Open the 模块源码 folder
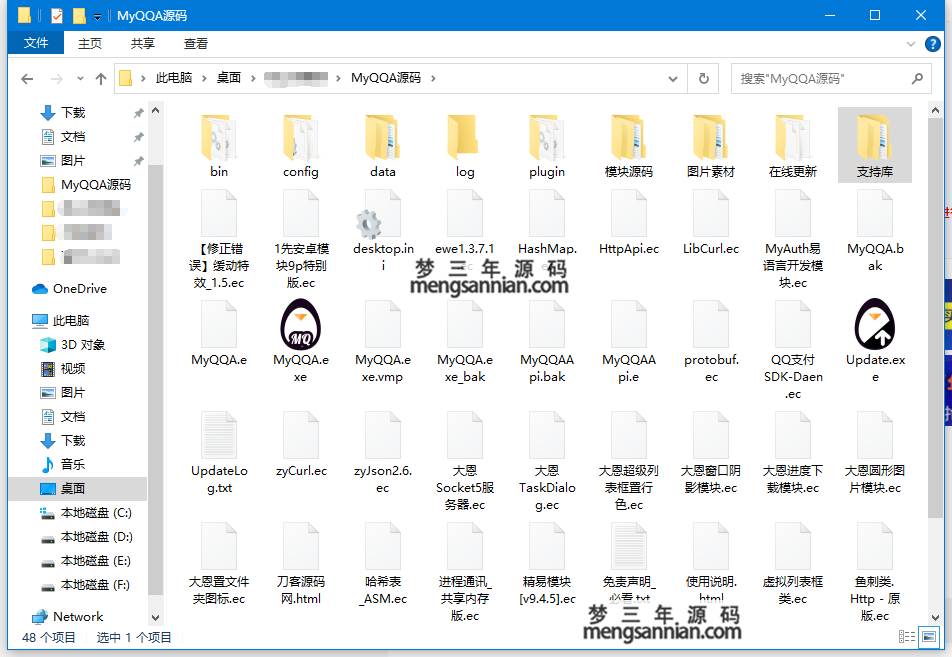This screenshot has height=657, width=952. [628, 146]
